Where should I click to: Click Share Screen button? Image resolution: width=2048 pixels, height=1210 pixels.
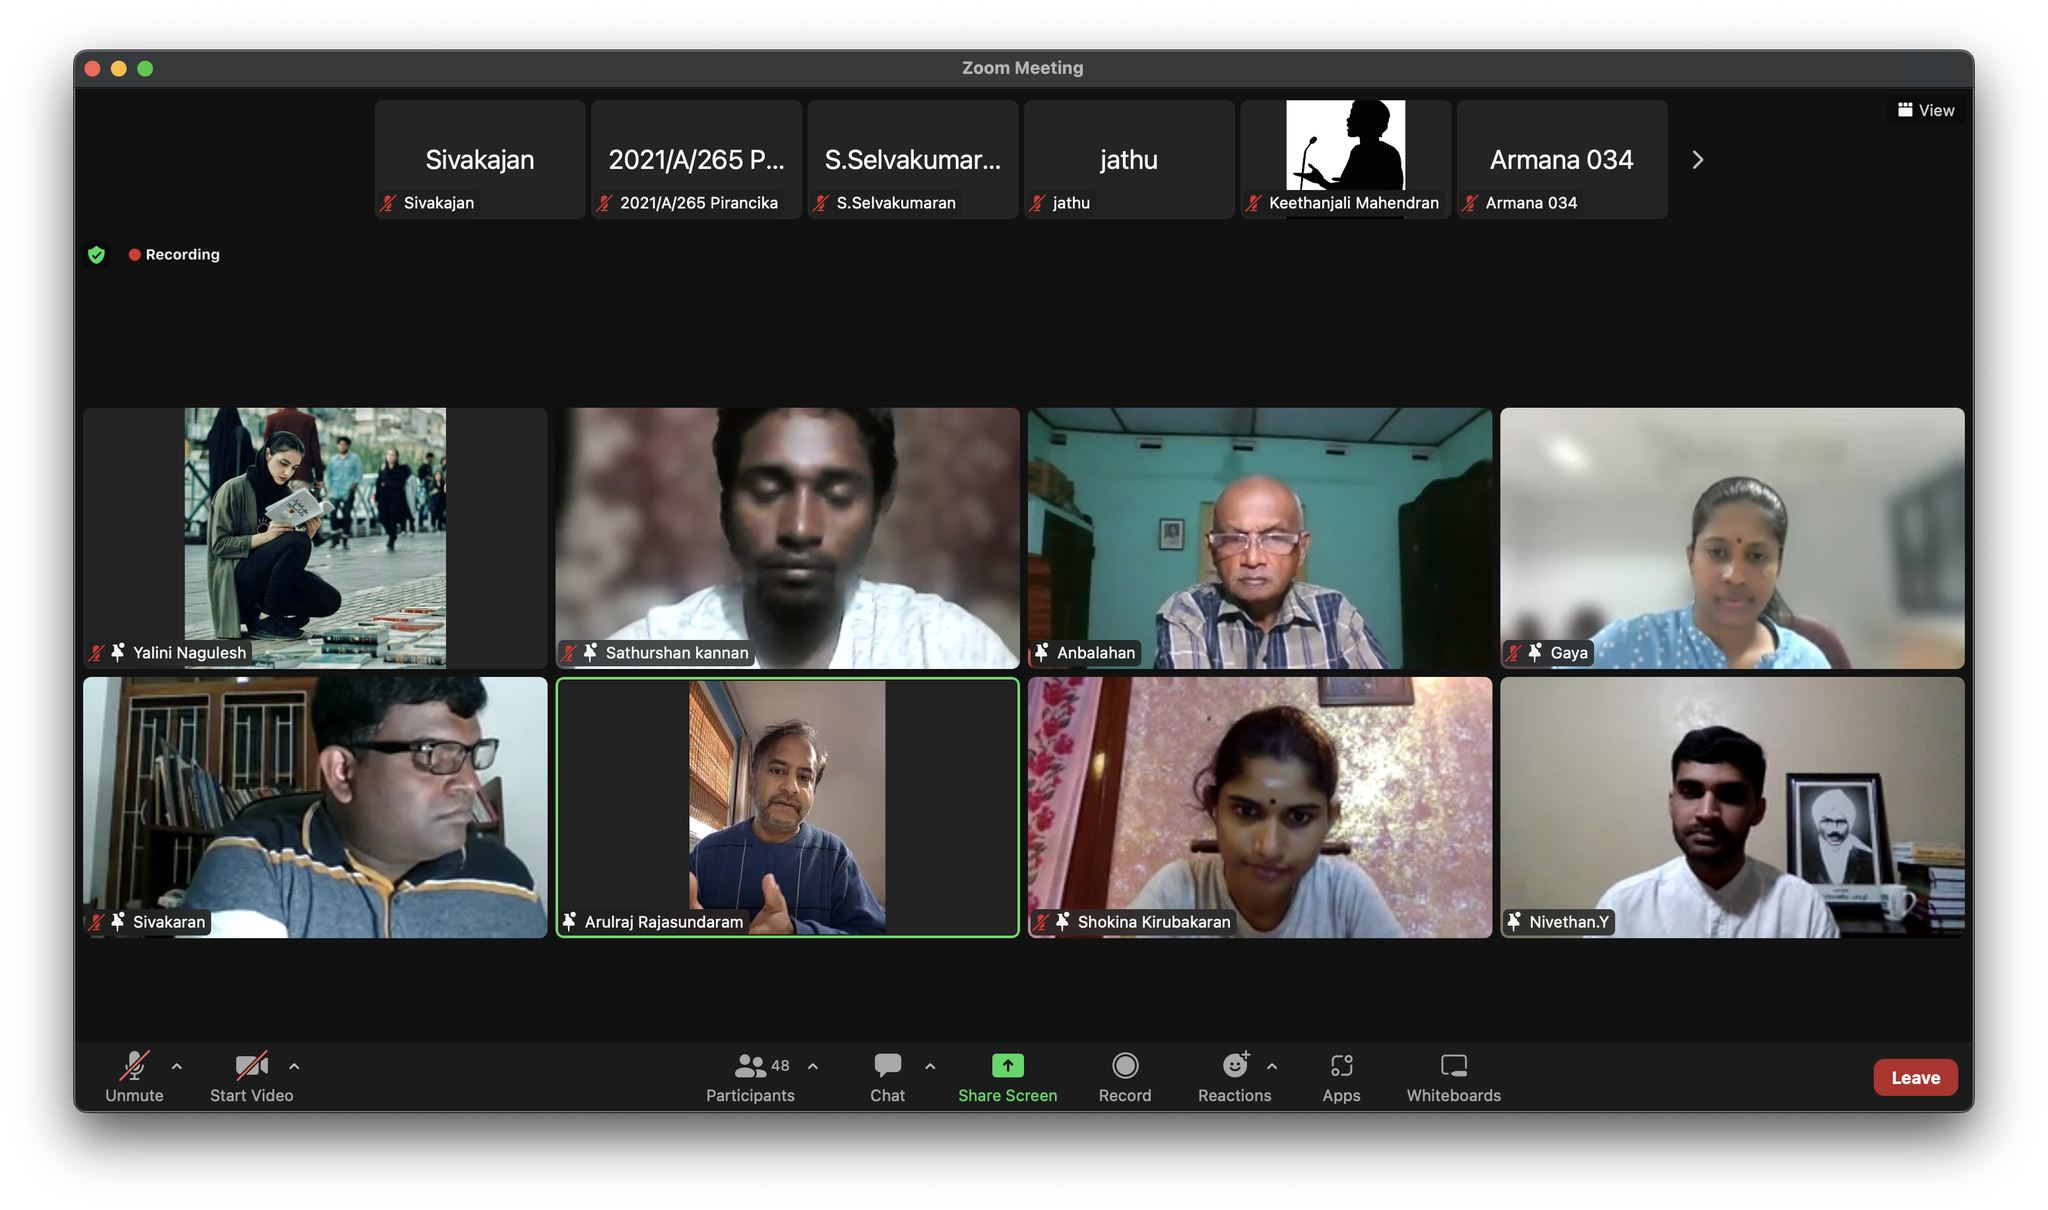1007,1077
